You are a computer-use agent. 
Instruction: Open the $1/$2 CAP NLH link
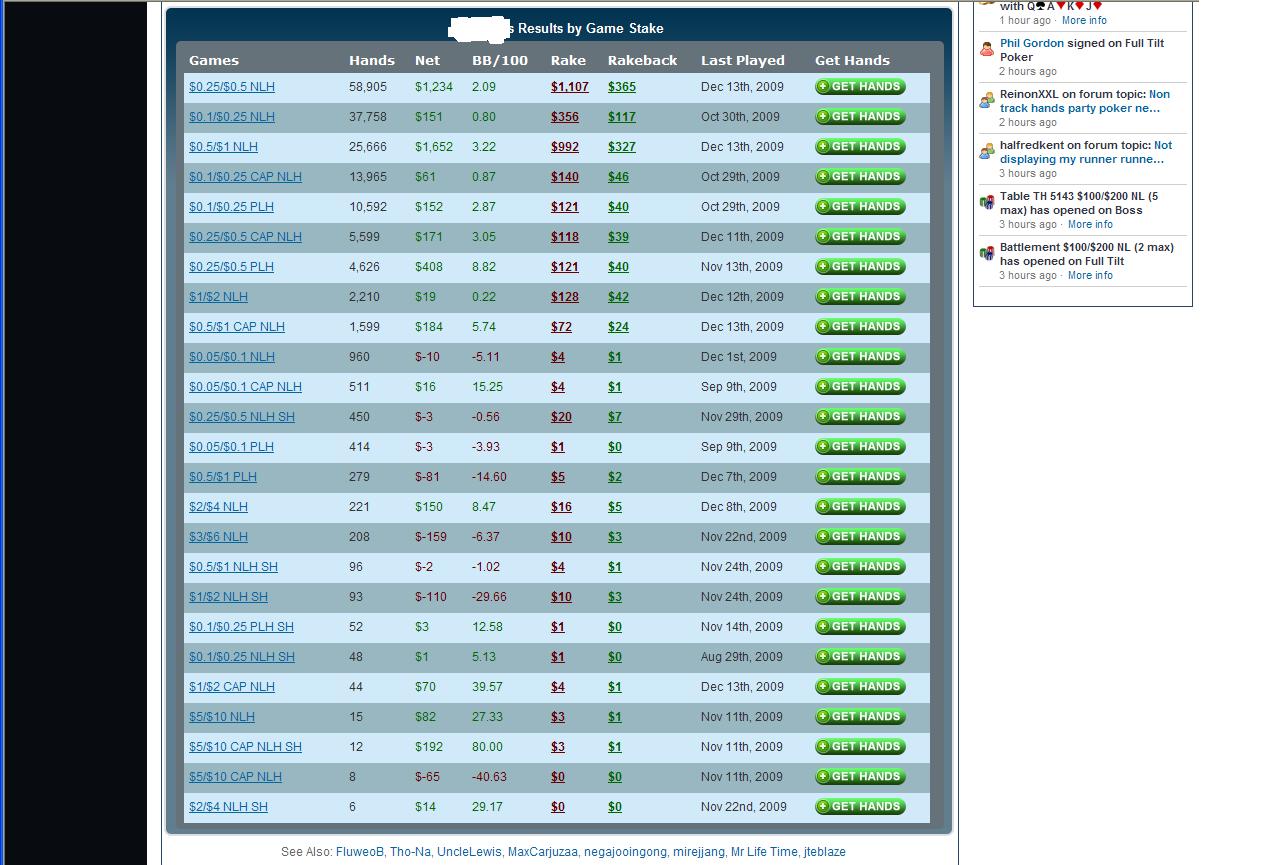[x=231, y=687]
